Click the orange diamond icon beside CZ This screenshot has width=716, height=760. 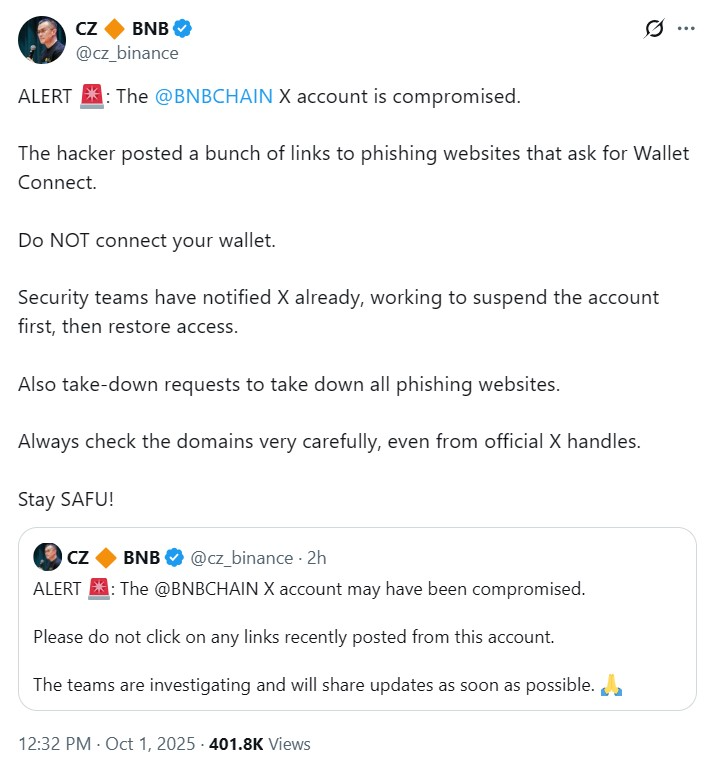115,28
